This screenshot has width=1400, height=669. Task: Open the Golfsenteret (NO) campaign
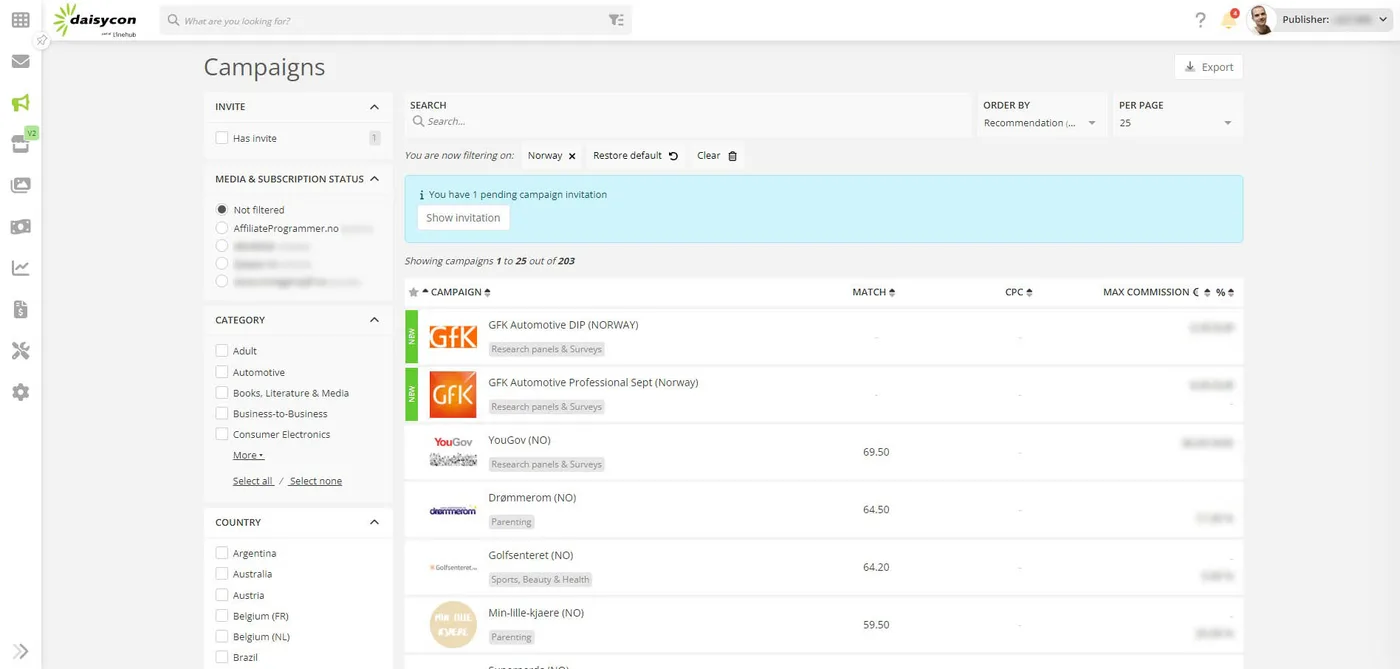tap(530, 555)
